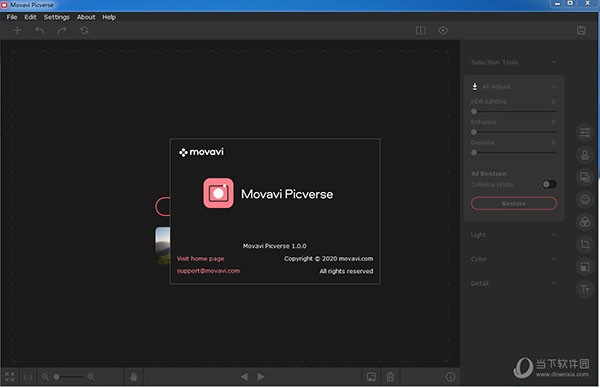Reset all changes with the refresh icon
Screen dimensions: 600x388
(x=85, y=31)
